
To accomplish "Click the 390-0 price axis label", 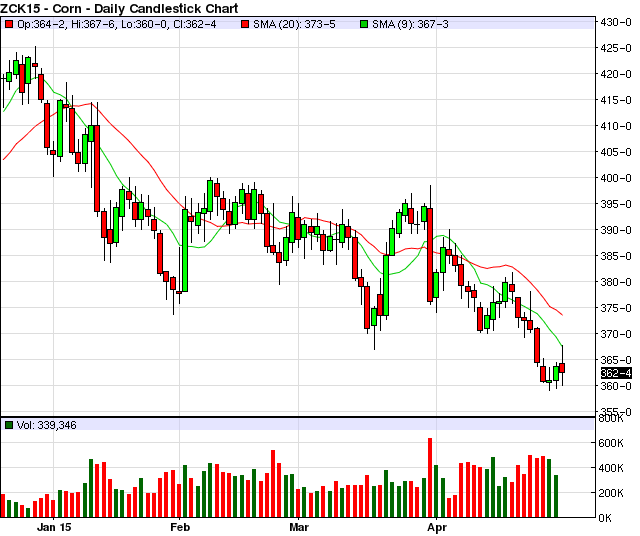I will click(616, 230).
